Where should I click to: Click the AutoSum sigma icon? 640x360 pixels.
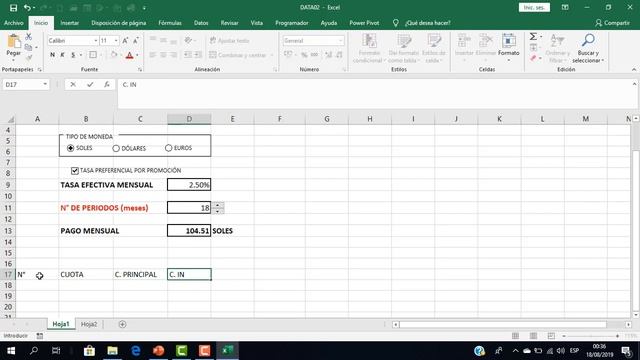[x=533, y=37]
